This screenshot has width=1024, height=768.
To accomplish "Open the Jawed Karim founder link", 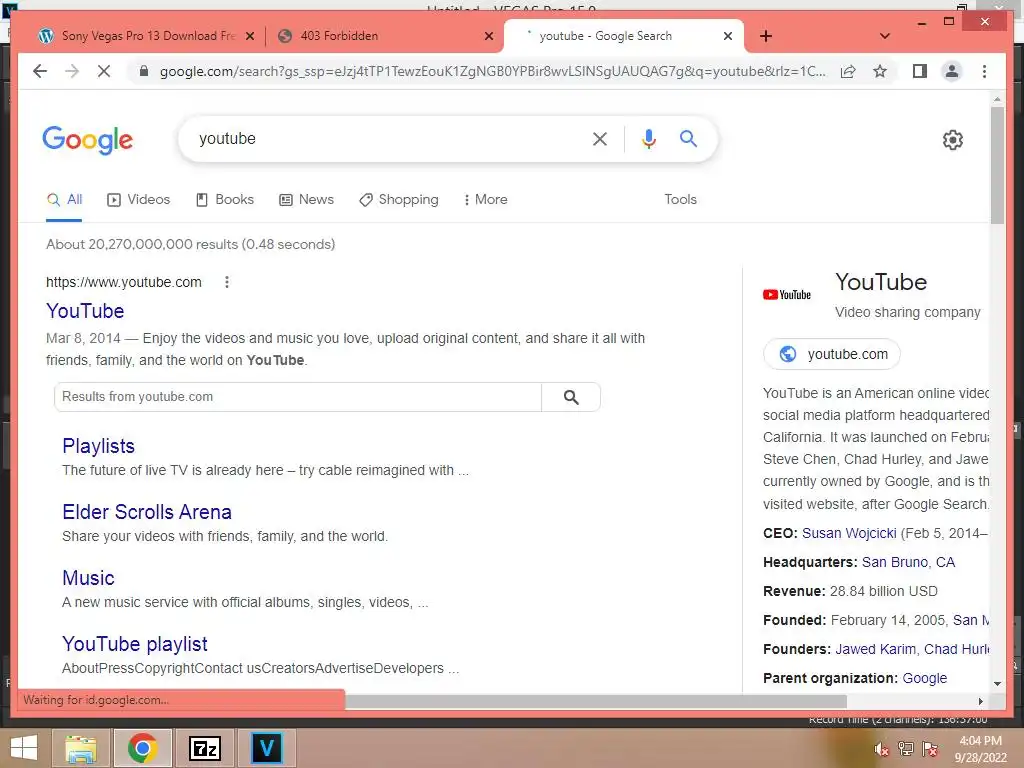I will point(875,650).
